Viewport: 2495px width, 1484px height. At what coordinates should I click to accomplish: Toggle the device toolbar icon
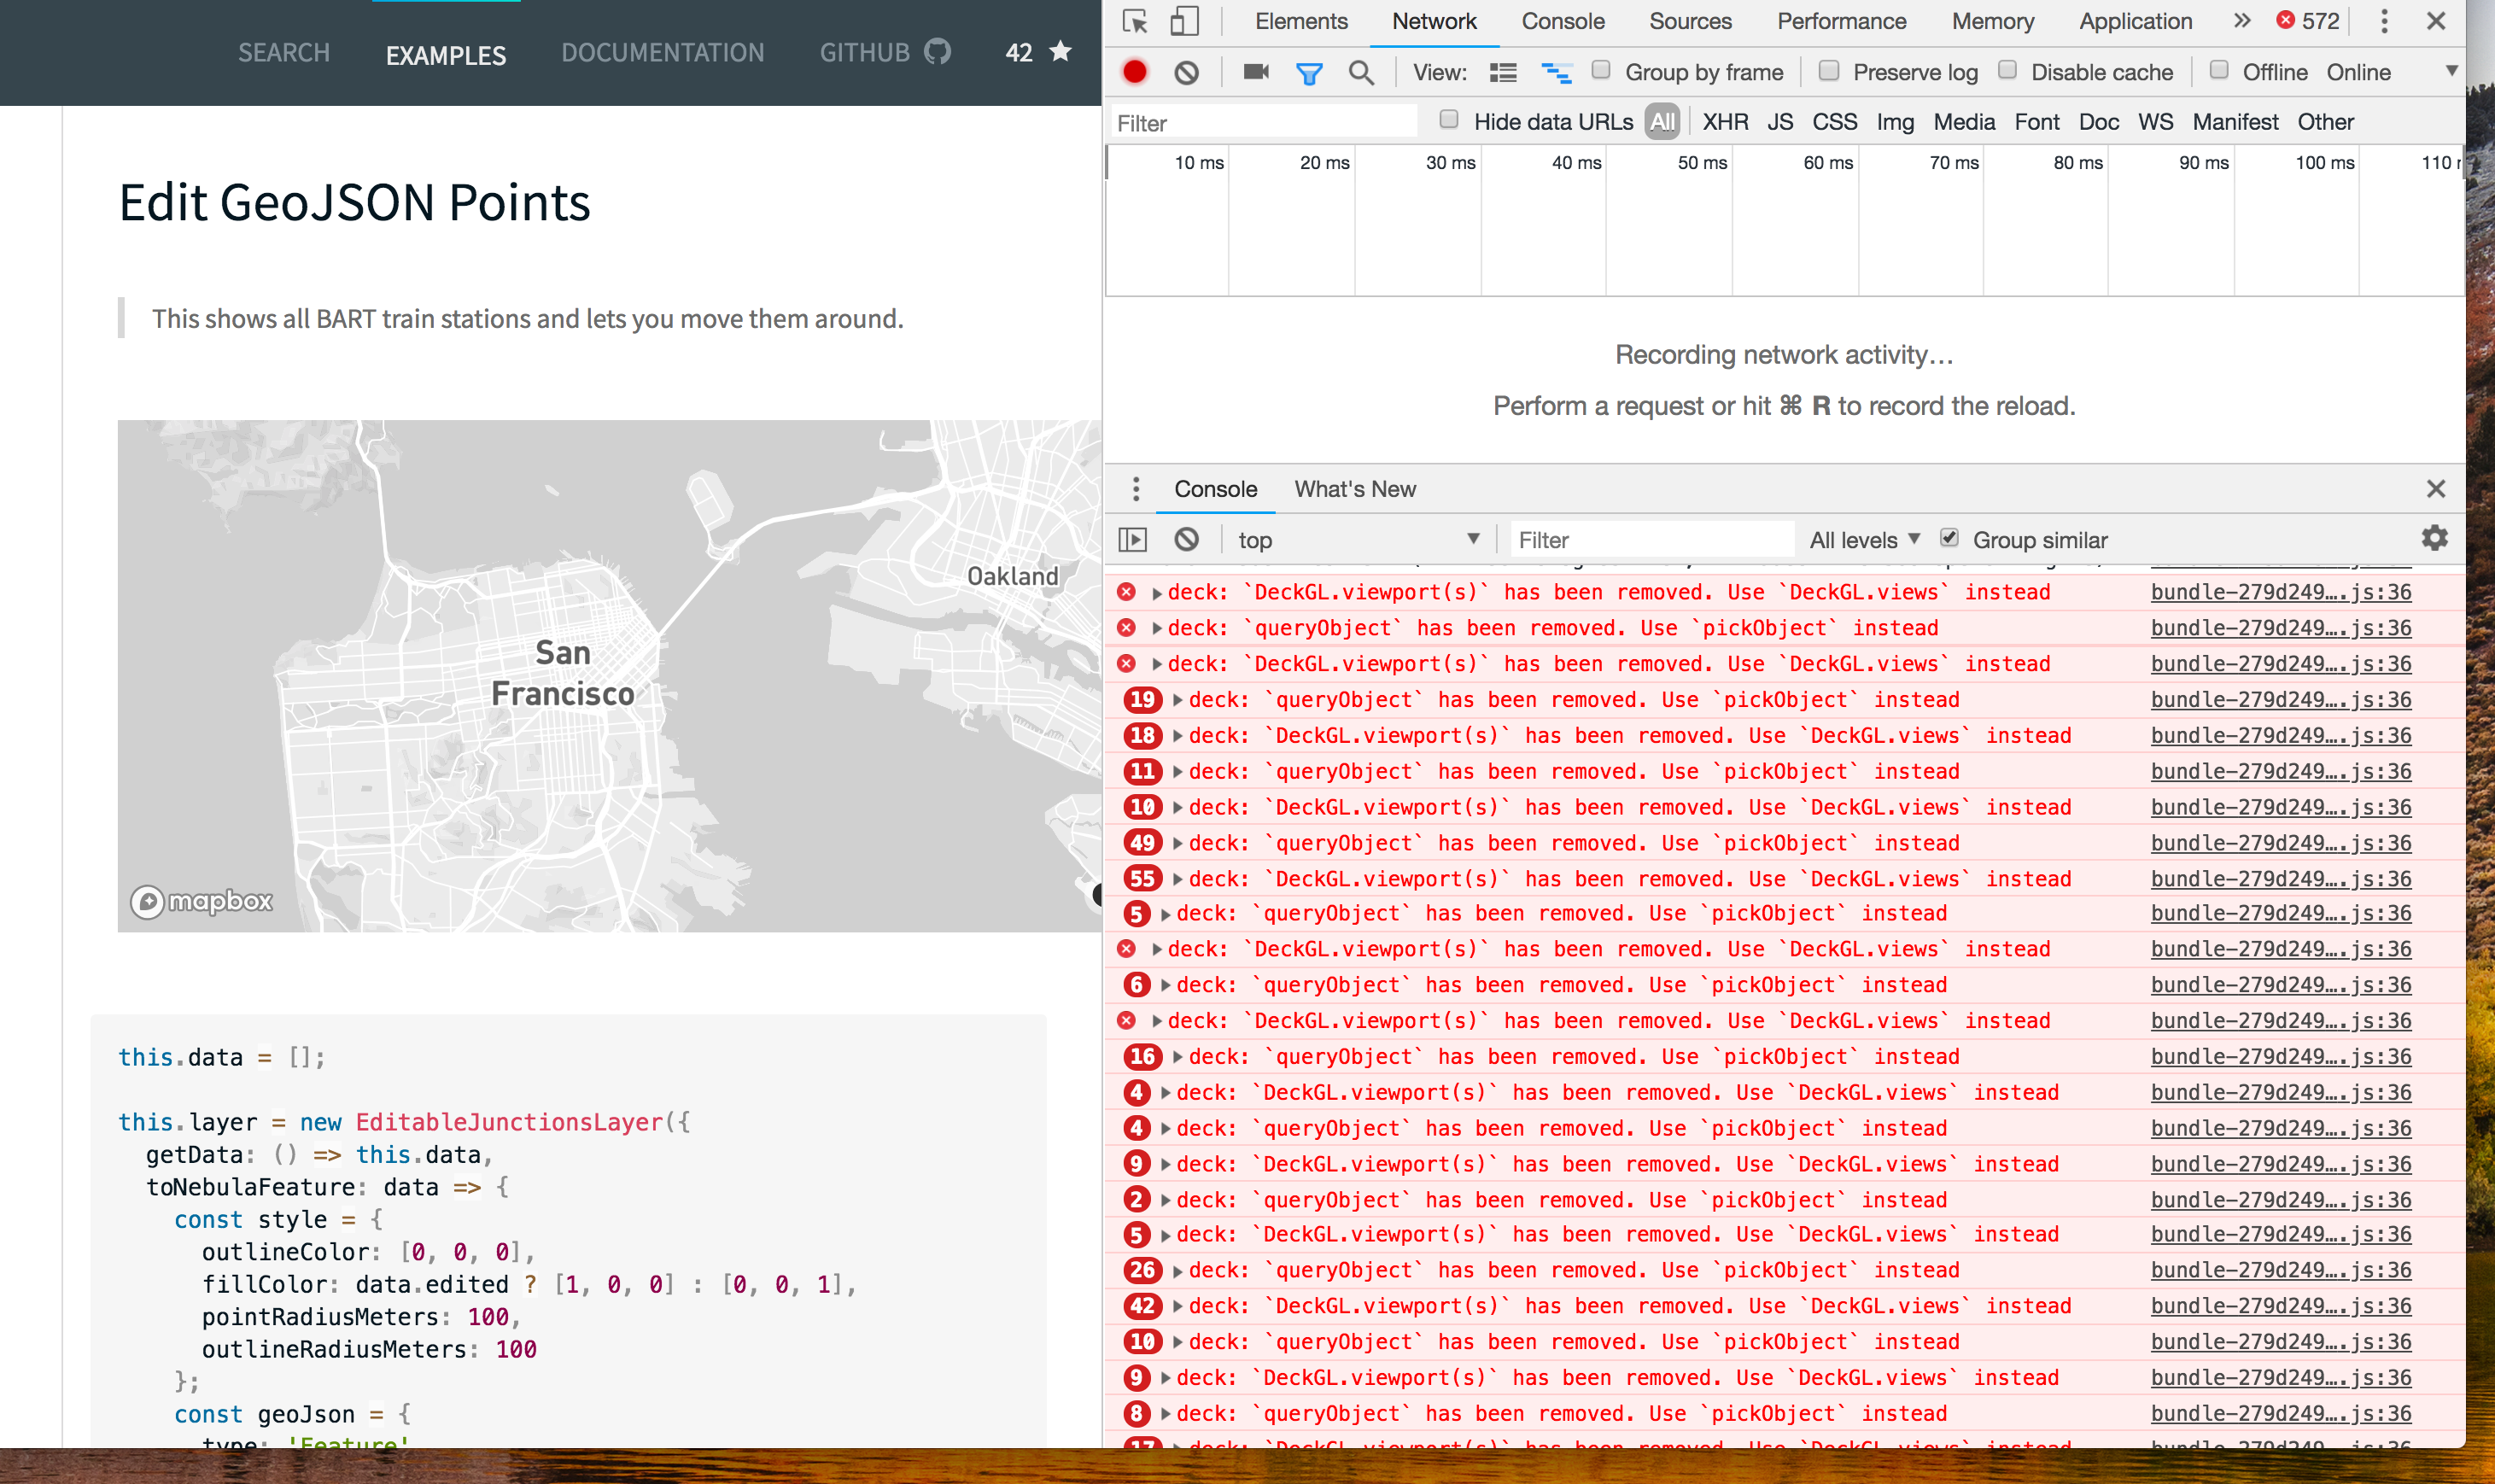pos(1184,21)
